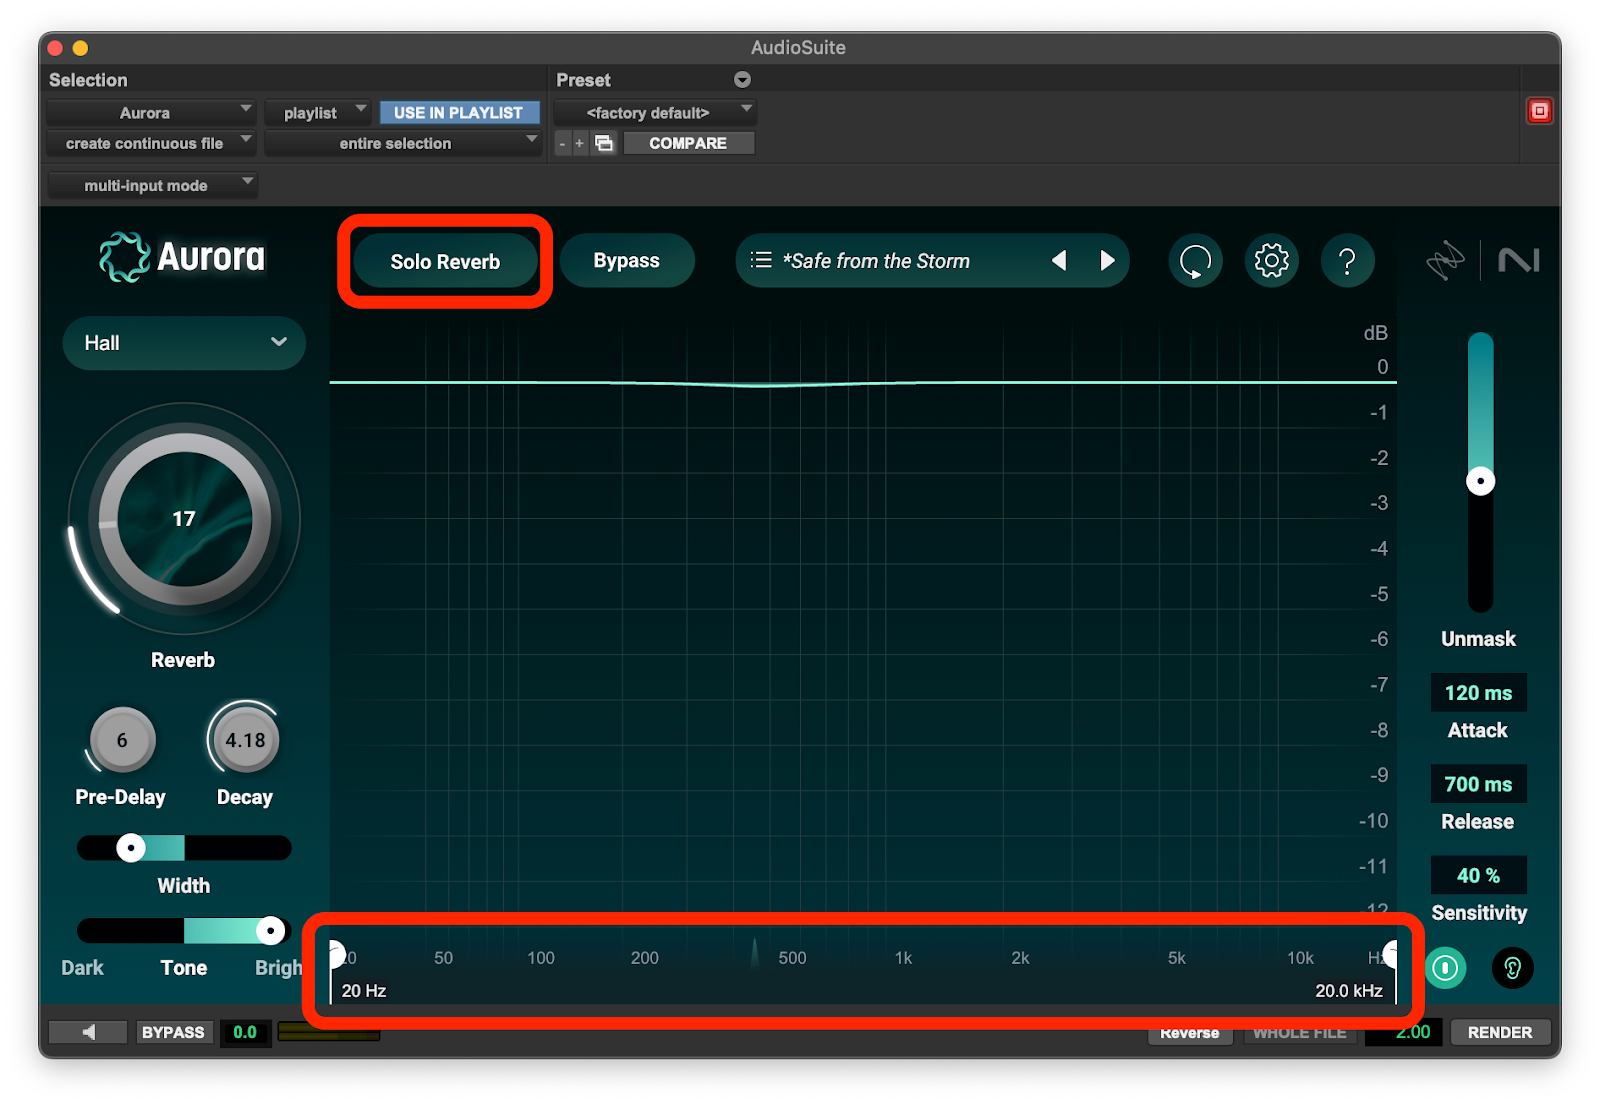The width and height of the screenshot is (1600, 1104).
Task: Click the Pre-Delay knob
Action: tap(122, 740)
